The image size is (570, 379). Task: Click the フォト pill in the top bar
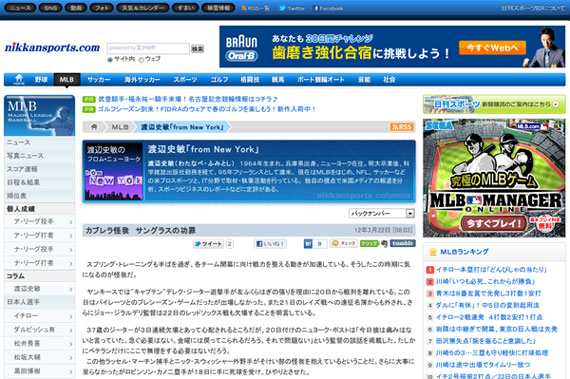click(x=102, y=8)
